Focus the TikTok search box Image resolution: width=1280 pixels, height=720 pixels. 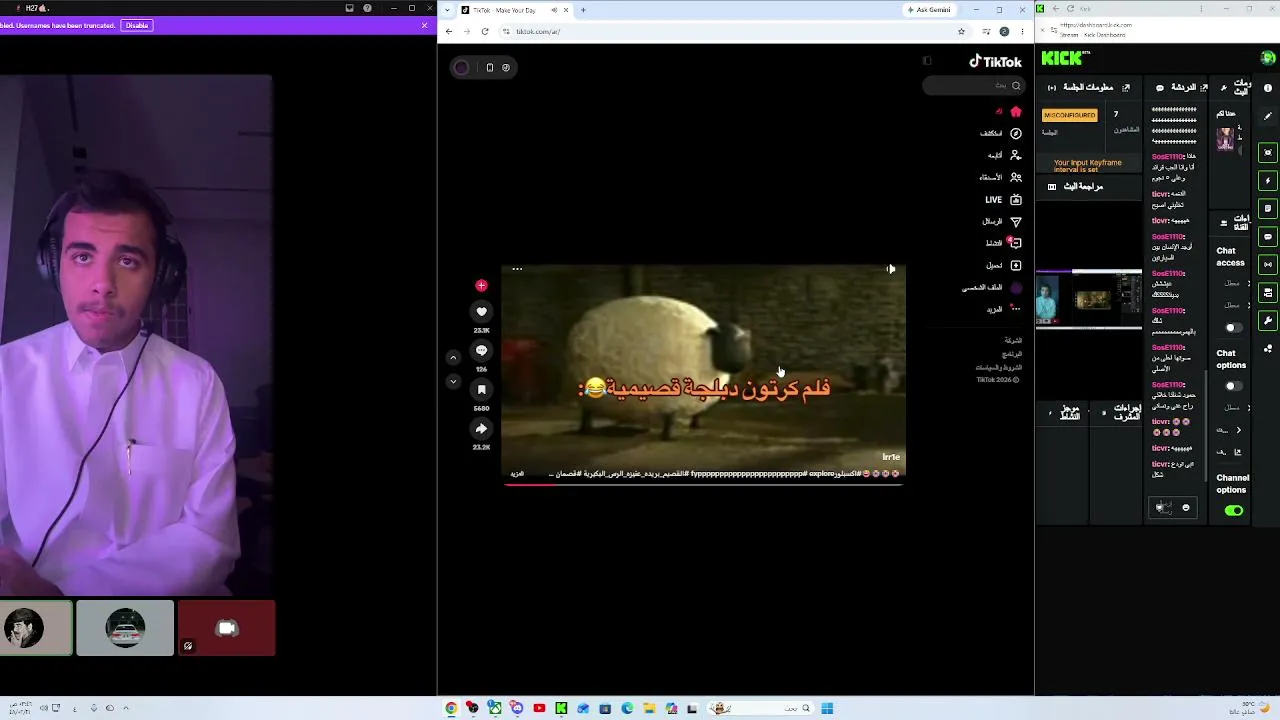pyautogui.click(x=973, y=86)
